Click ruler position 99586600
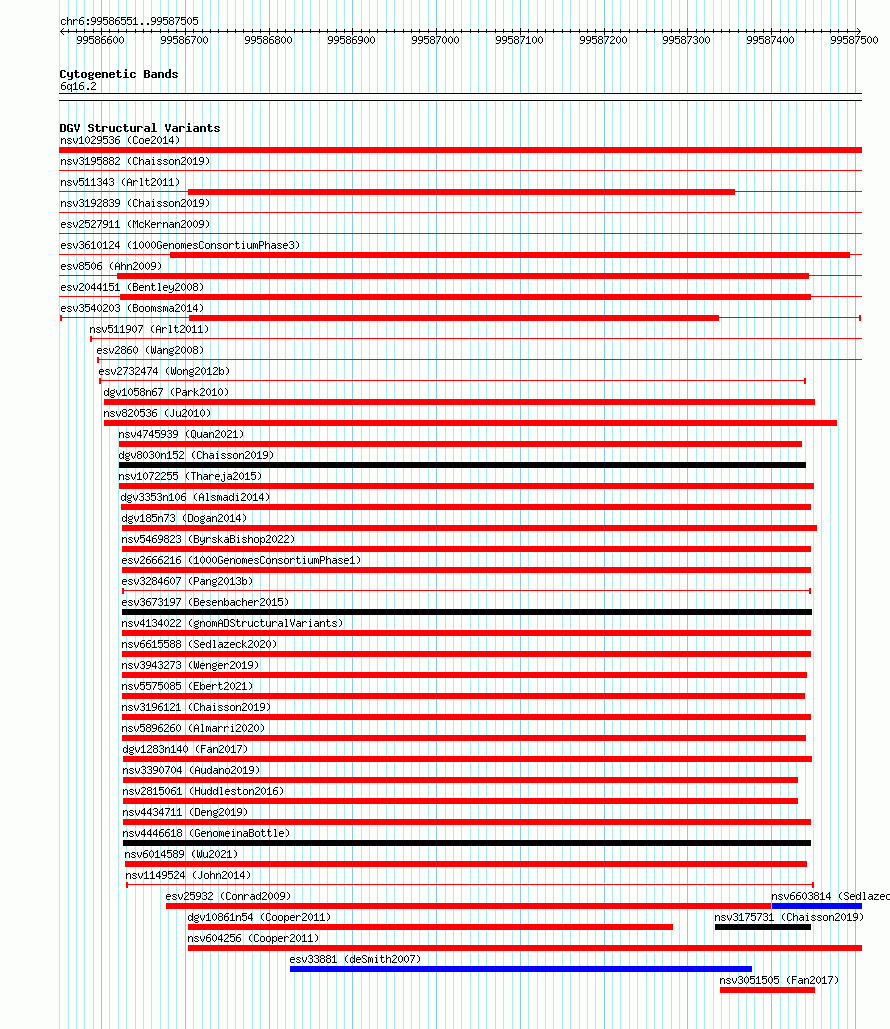Screen dimensions: 890x1029 pos(100,40)
